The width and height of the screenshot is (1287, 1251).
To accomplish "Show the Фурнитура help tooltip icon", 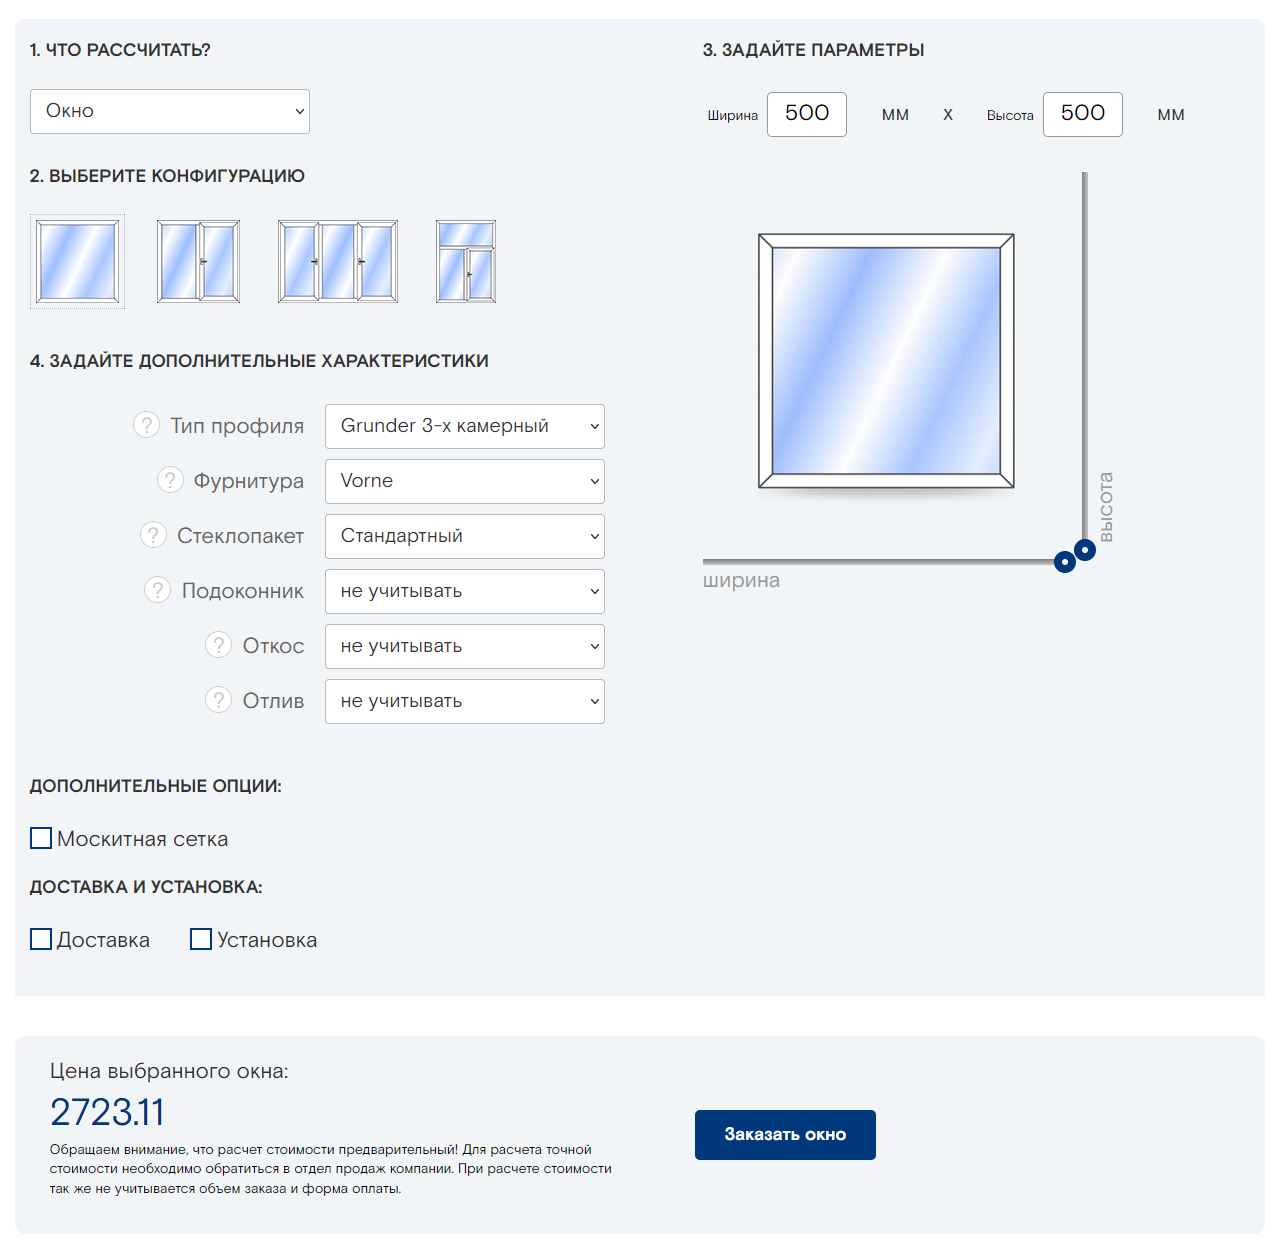I will 170,480.
